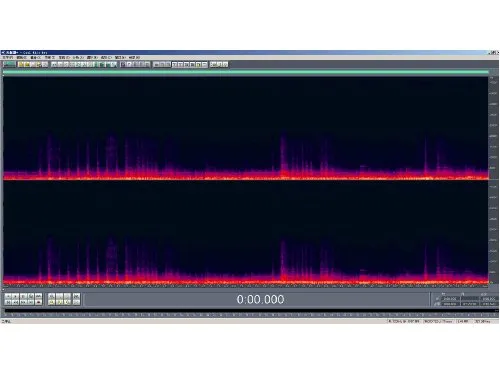Click the green display range bar above the spectrogram

246,72
